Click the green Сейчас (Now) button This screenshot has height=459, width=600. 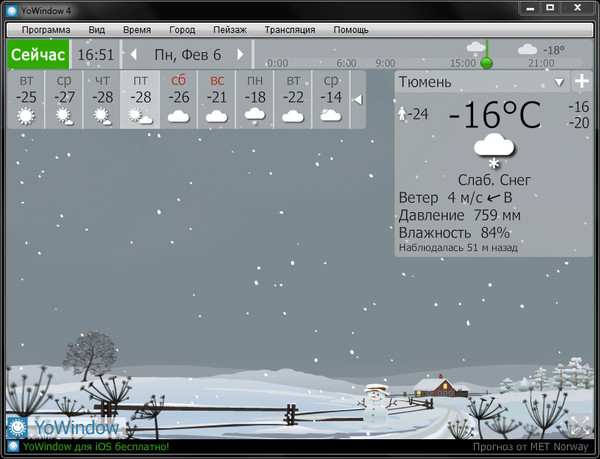click(38, 54)
